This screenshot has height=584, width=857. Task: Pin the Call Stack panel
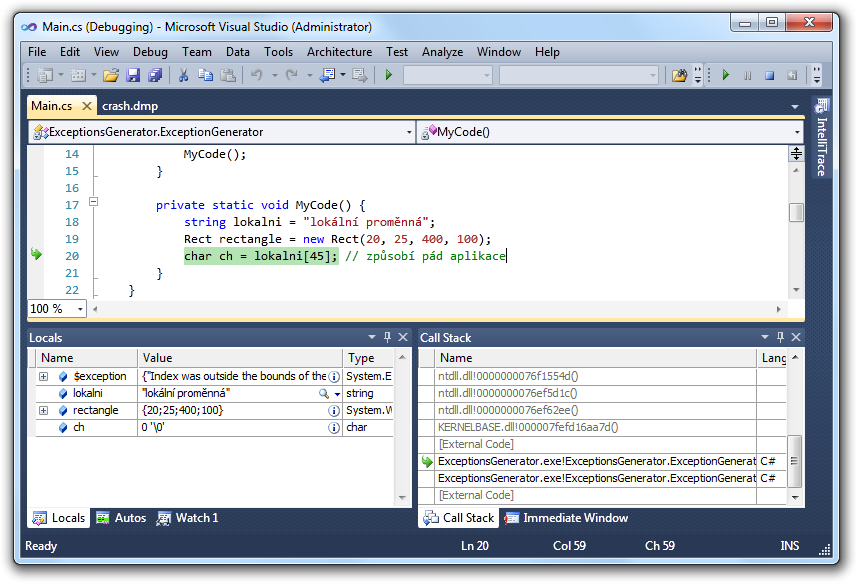[780, 337]
